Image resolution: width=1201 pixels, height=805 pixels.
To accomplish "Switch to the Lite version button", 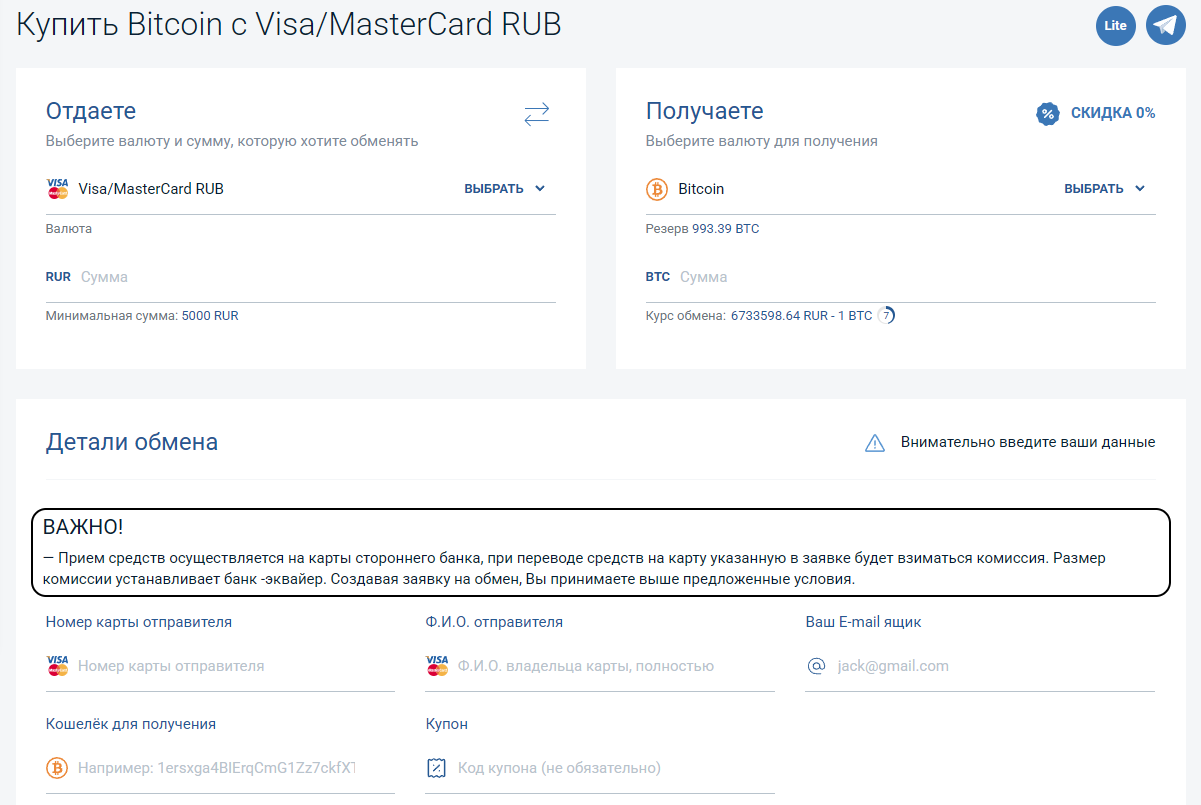I will (1115, 26).
